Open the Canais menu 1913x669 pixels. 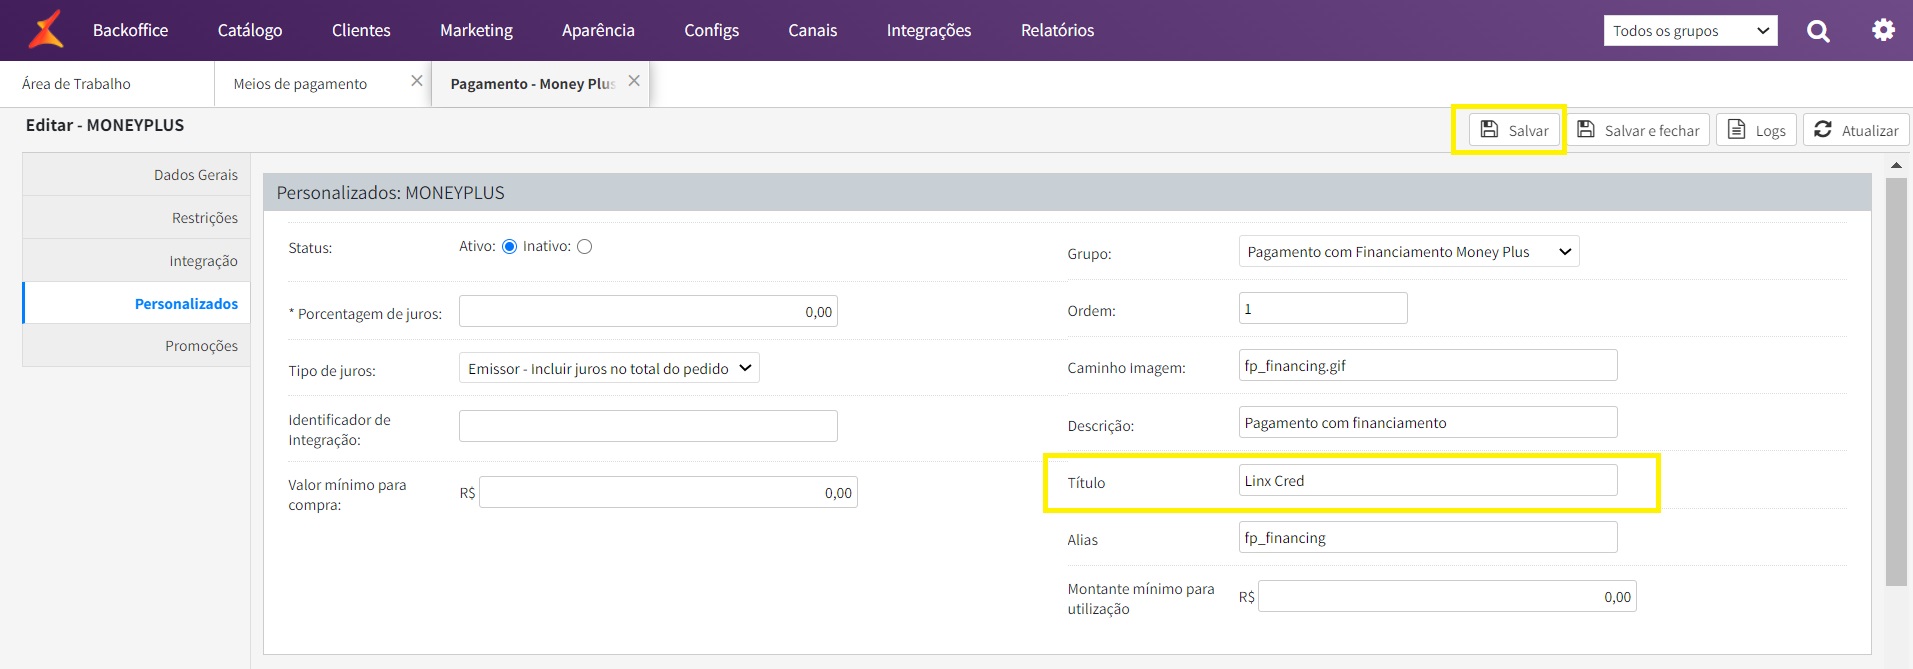click(812, 30)
